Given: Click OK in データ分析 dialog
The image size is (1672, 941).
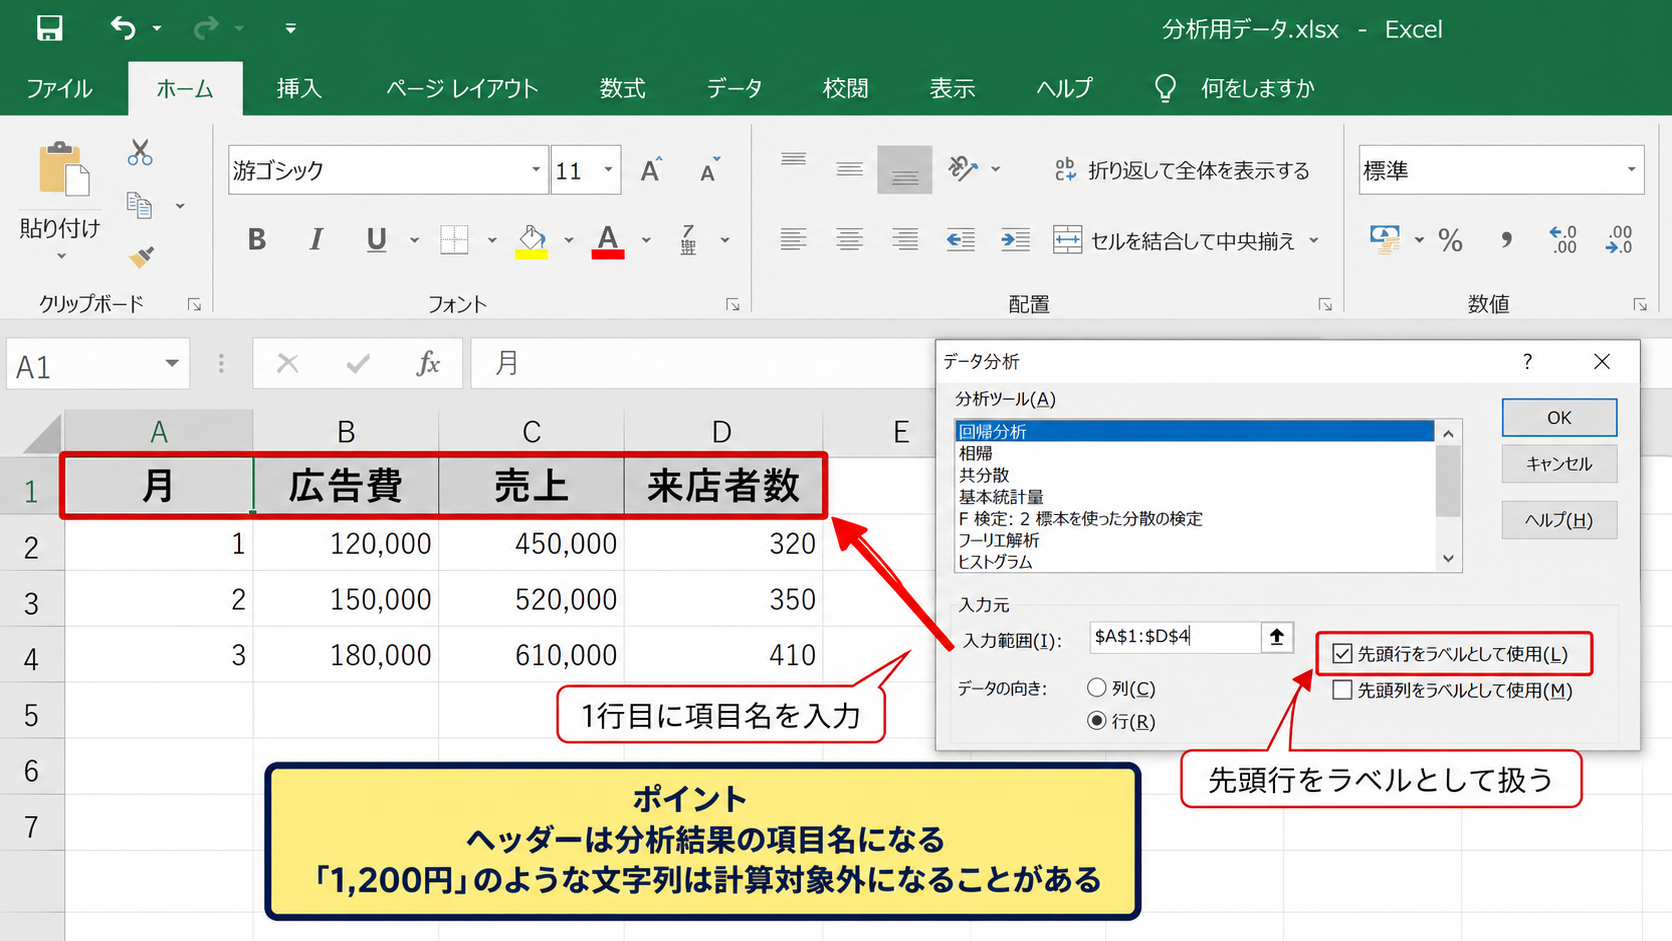Looking at the screenshot, I should click(1559, 417).
